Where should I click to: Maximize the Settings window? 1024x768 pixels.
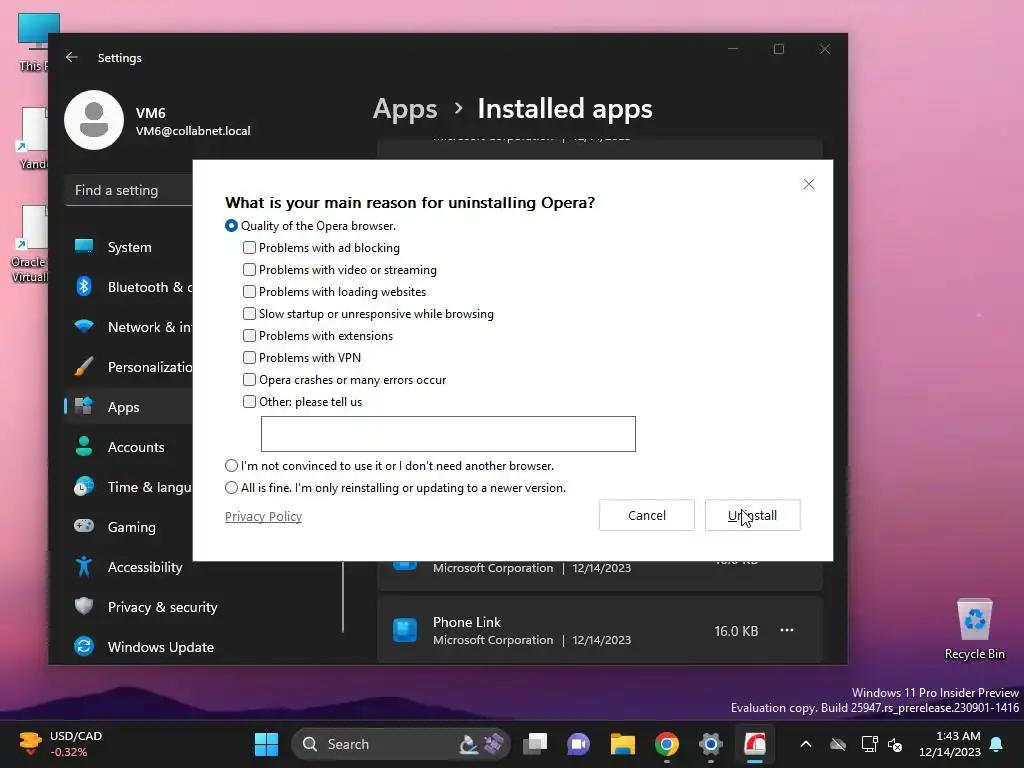[x=778, y=49]
